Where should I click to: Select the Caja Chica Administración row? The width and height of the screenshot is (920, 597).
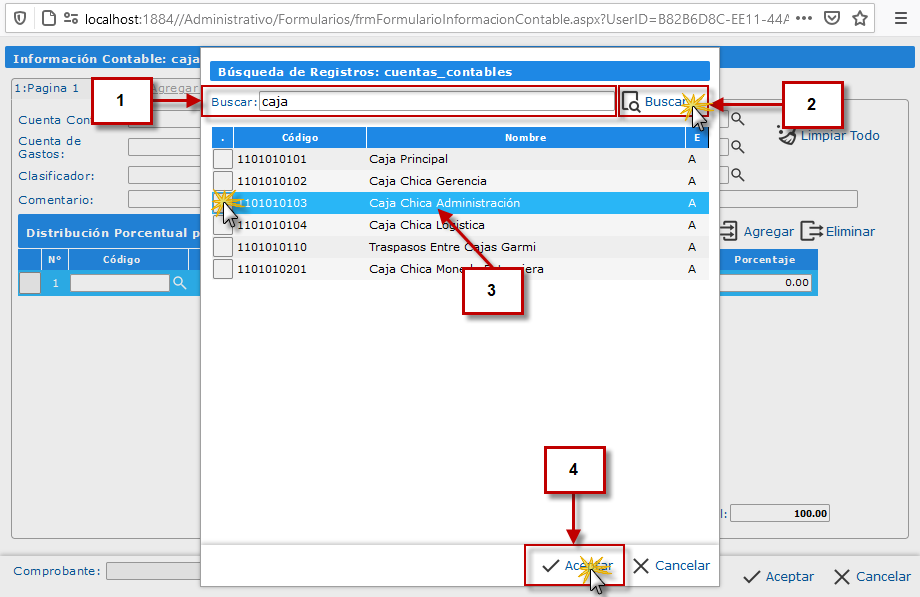pyautogui.click(x=460, y=203)
